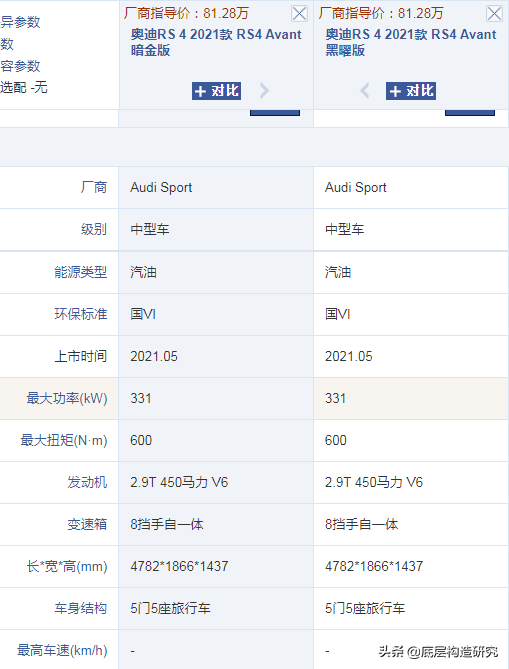This screenshot has width=509, height=669.
Task: Add 暗金版 to comparison with +对比
Action: [216, 91]
